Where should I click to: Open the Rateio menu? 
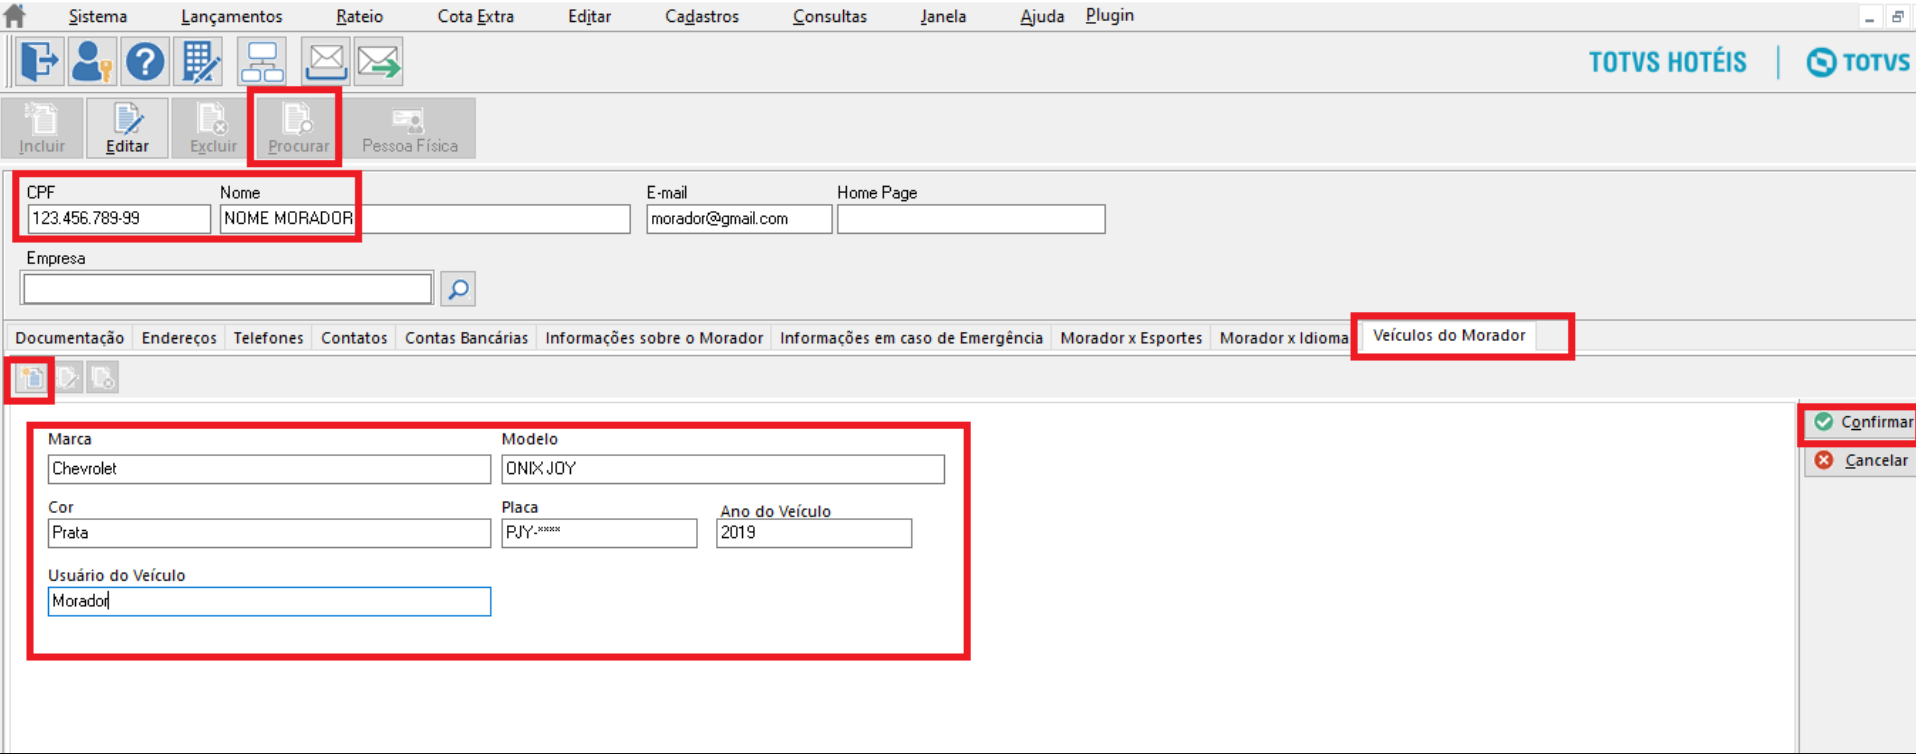pyautogui.click(x=360, y=16)
